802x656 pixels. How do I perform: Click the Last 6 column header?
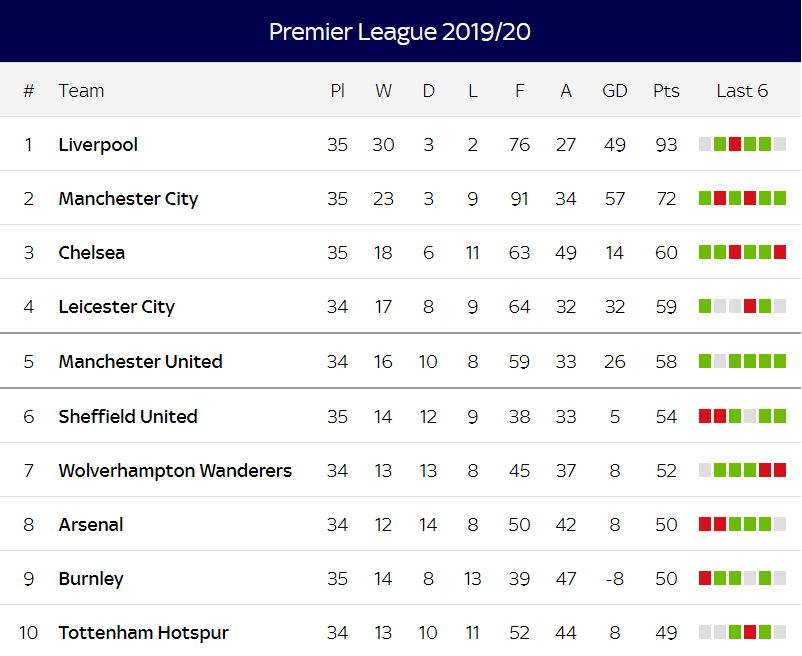coord(742,91)
